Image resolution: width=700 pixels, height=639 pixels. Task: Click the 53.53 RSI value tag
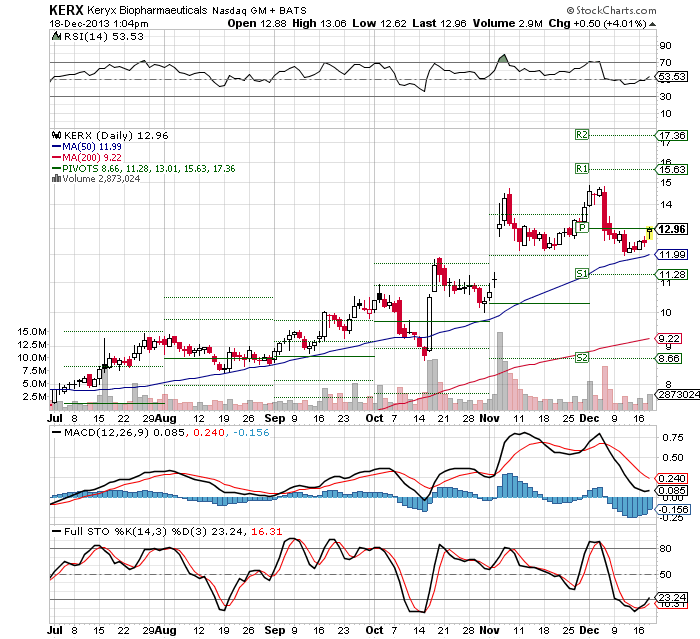click(x=671, y=76)
